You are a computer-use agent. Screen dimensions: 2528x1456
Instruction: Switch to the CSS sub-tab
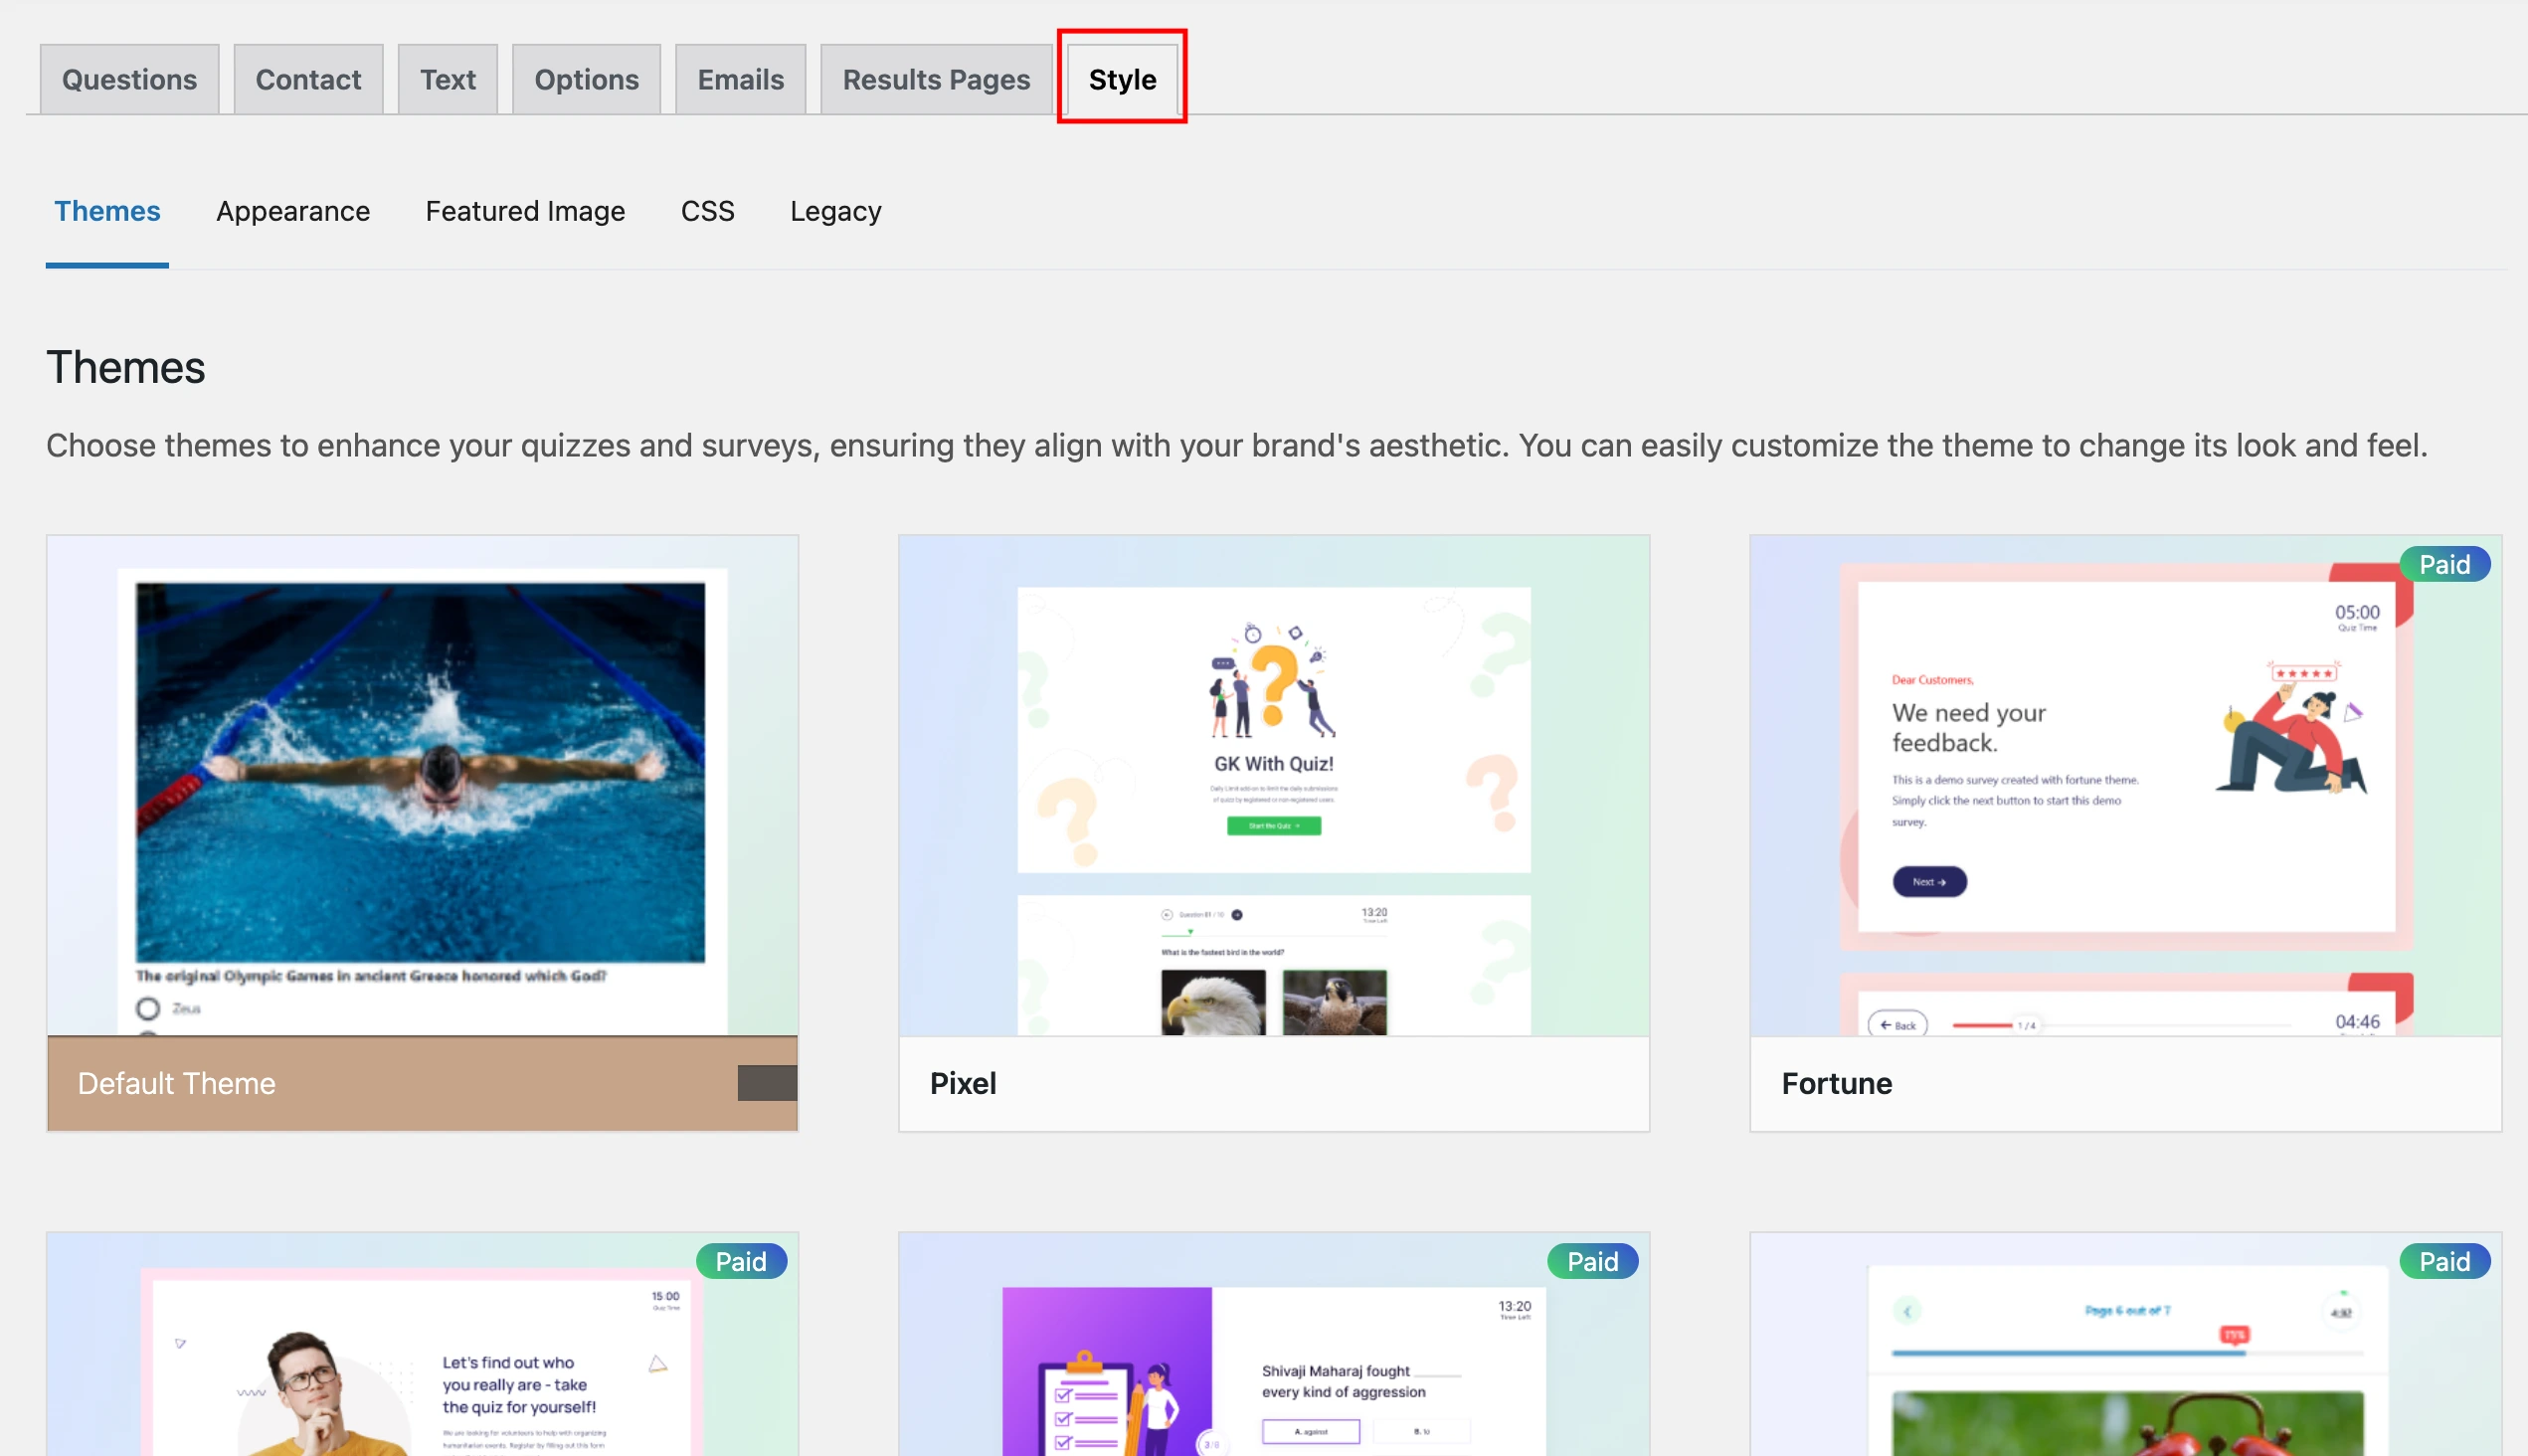click(707, 211)
